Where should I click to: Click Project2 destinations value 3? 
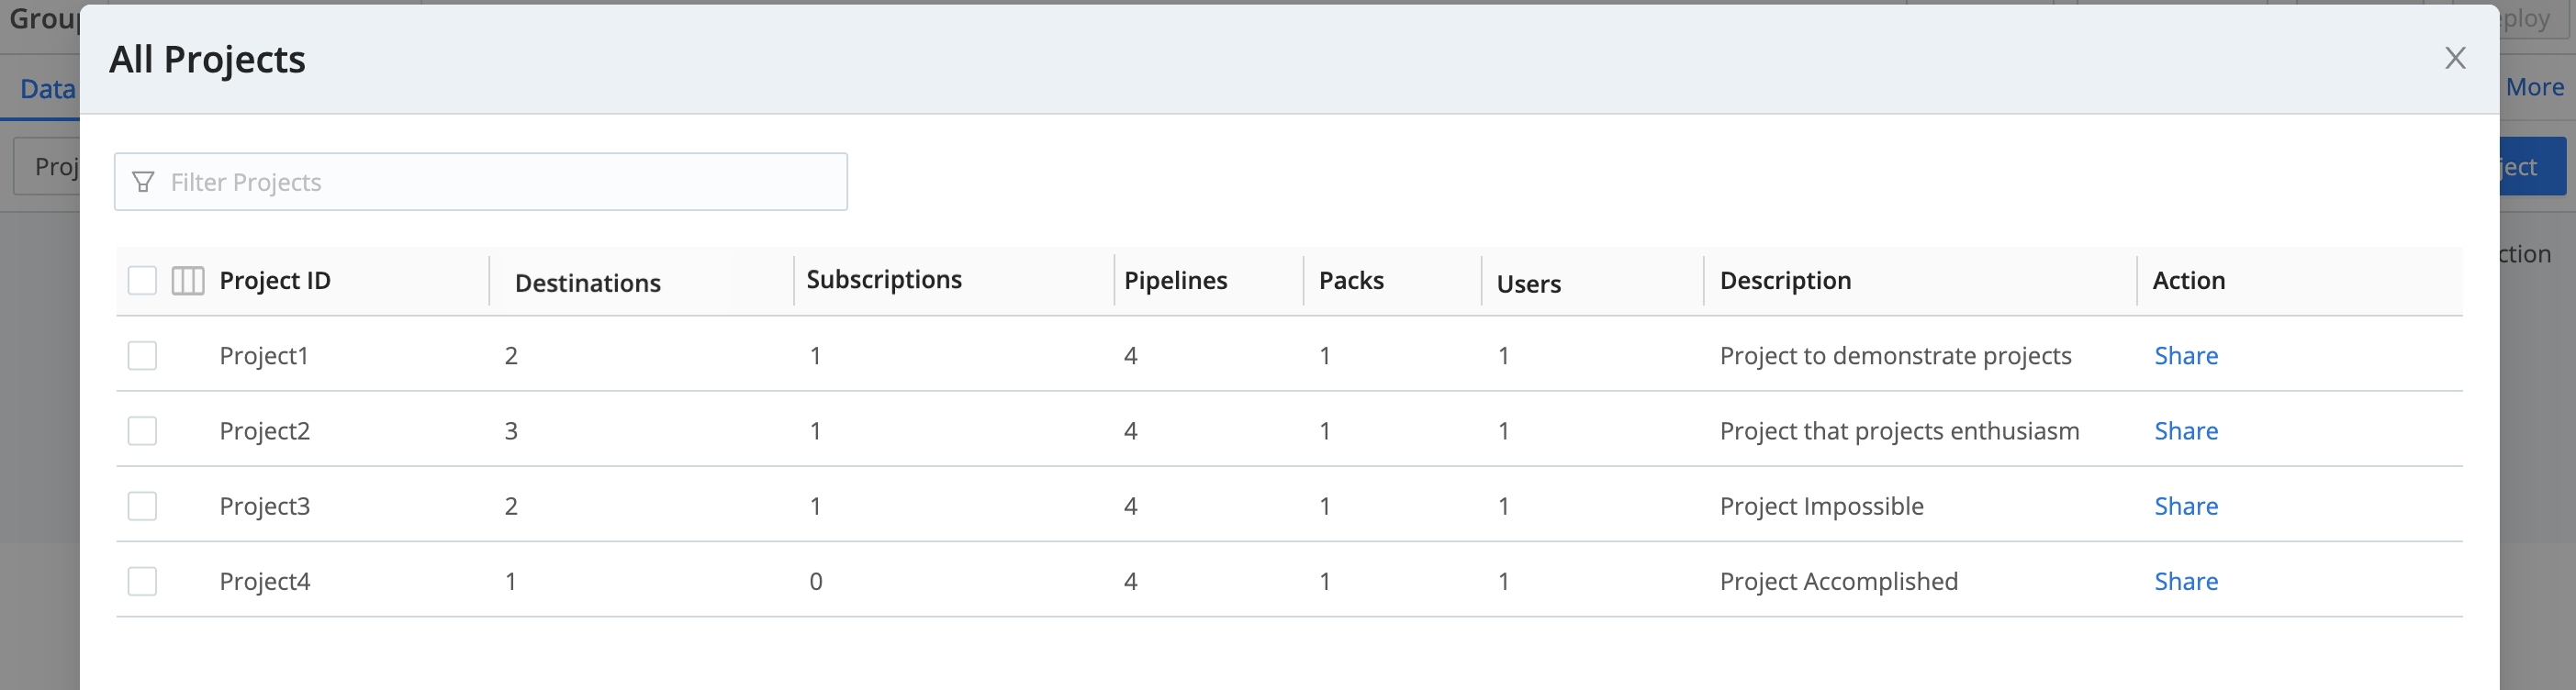[511, 431]
